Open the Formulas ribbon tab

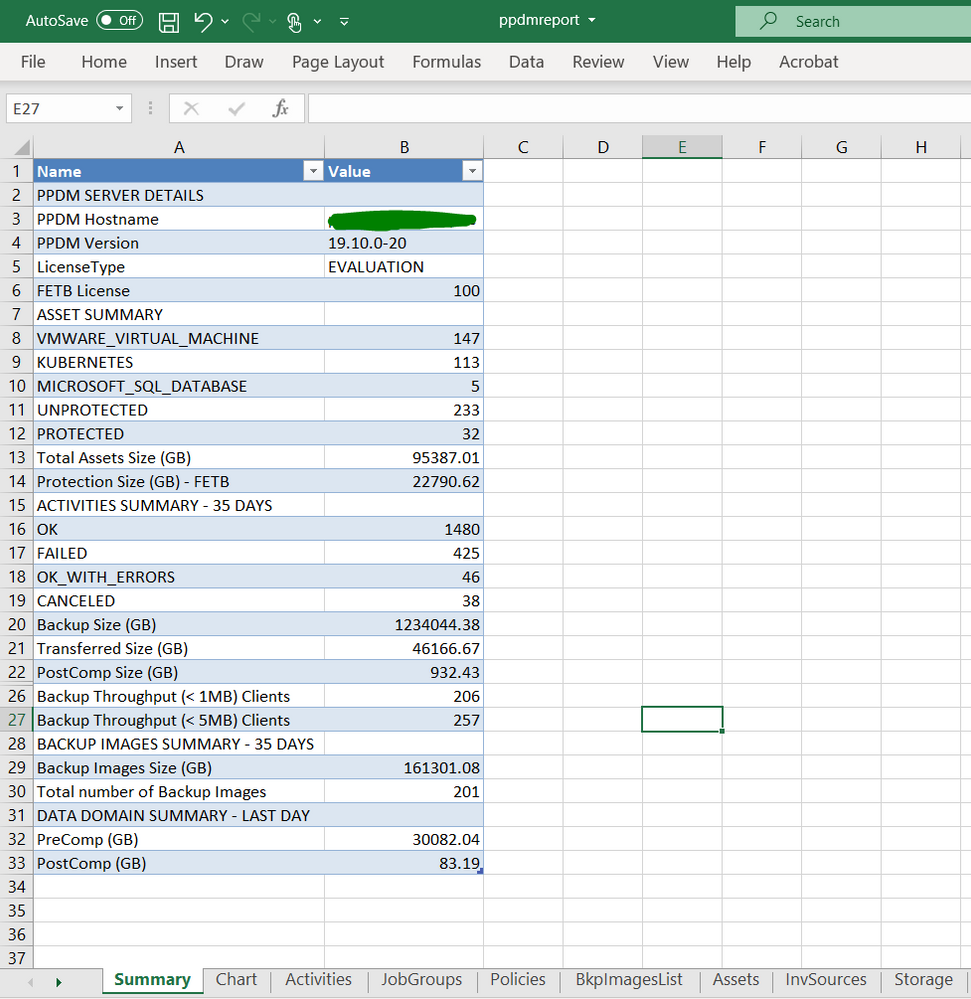447,62
